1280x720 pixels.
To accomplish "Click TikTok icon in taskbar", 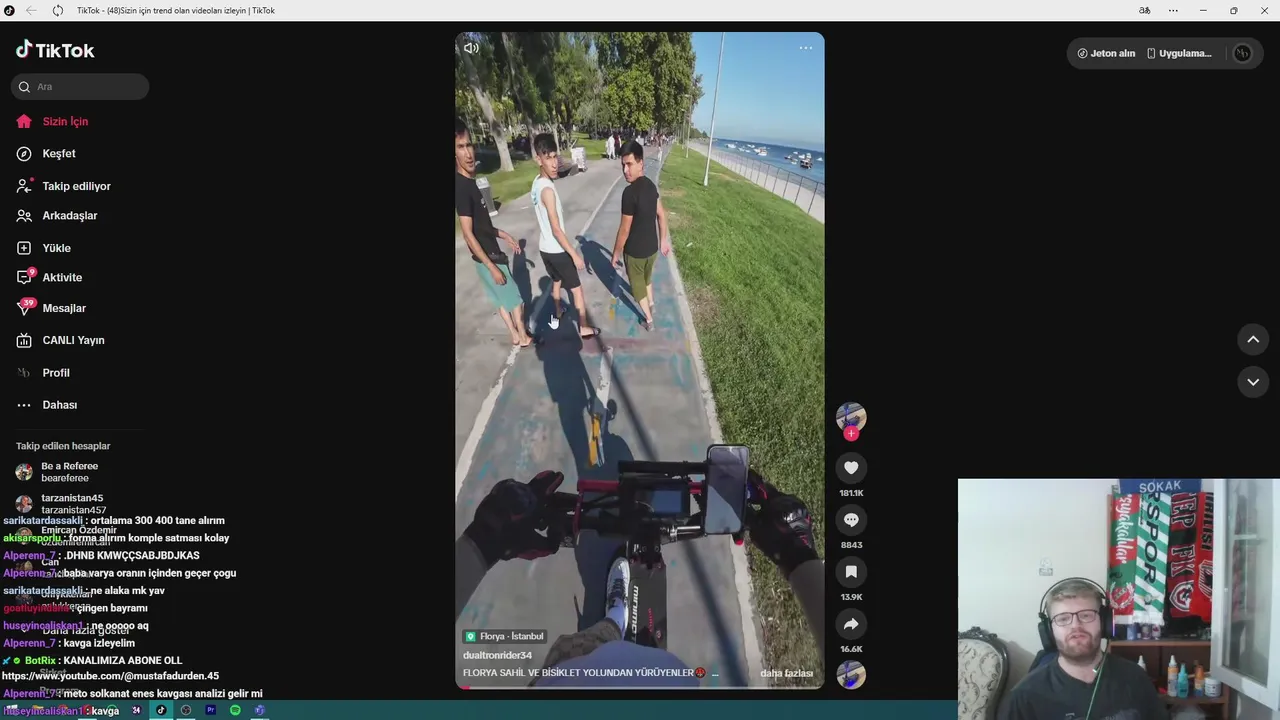I will (161, 710).
